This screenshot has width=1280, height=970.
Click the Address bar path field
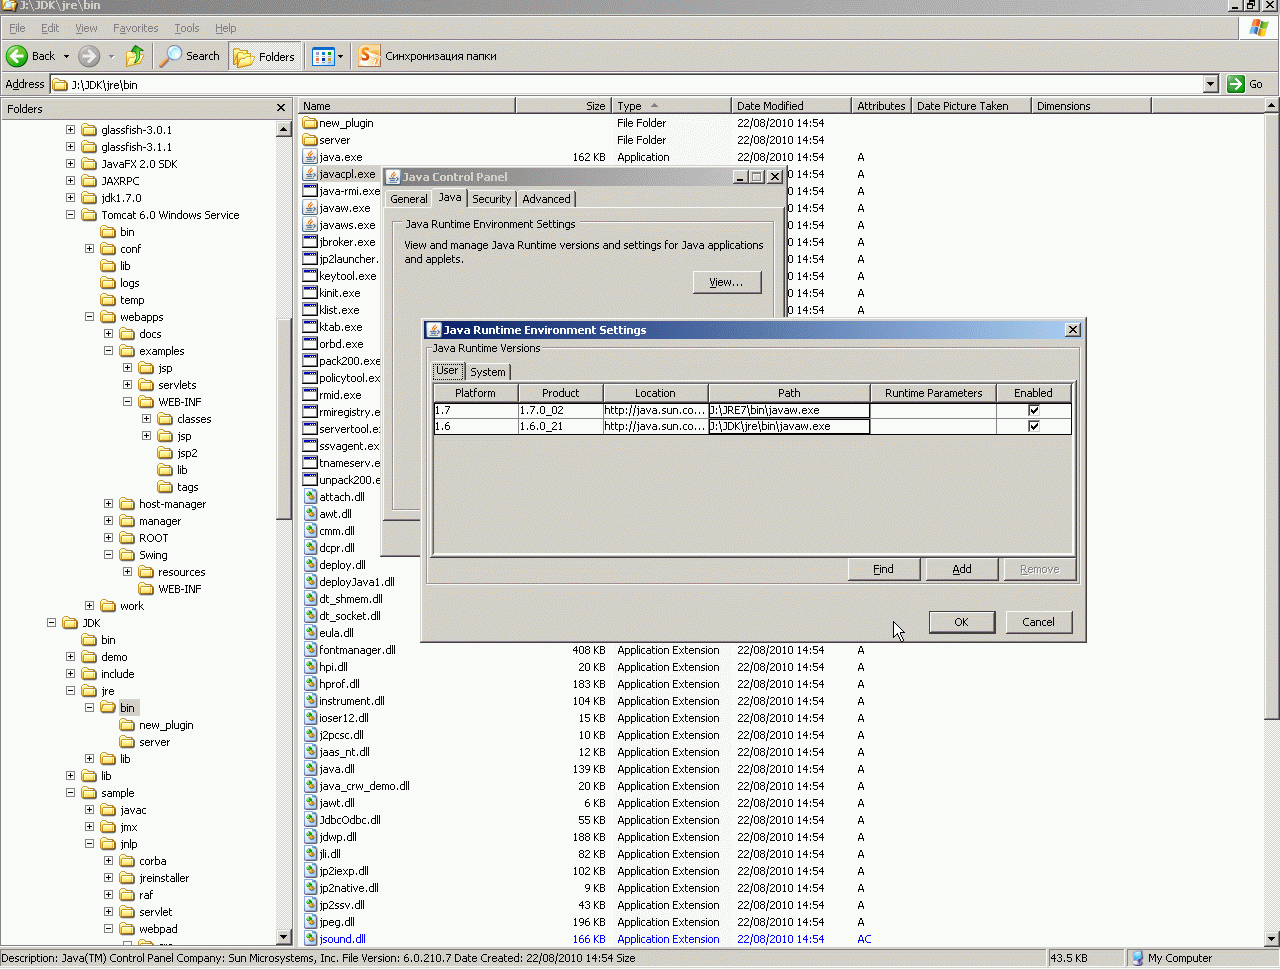(x=626, y=84)
